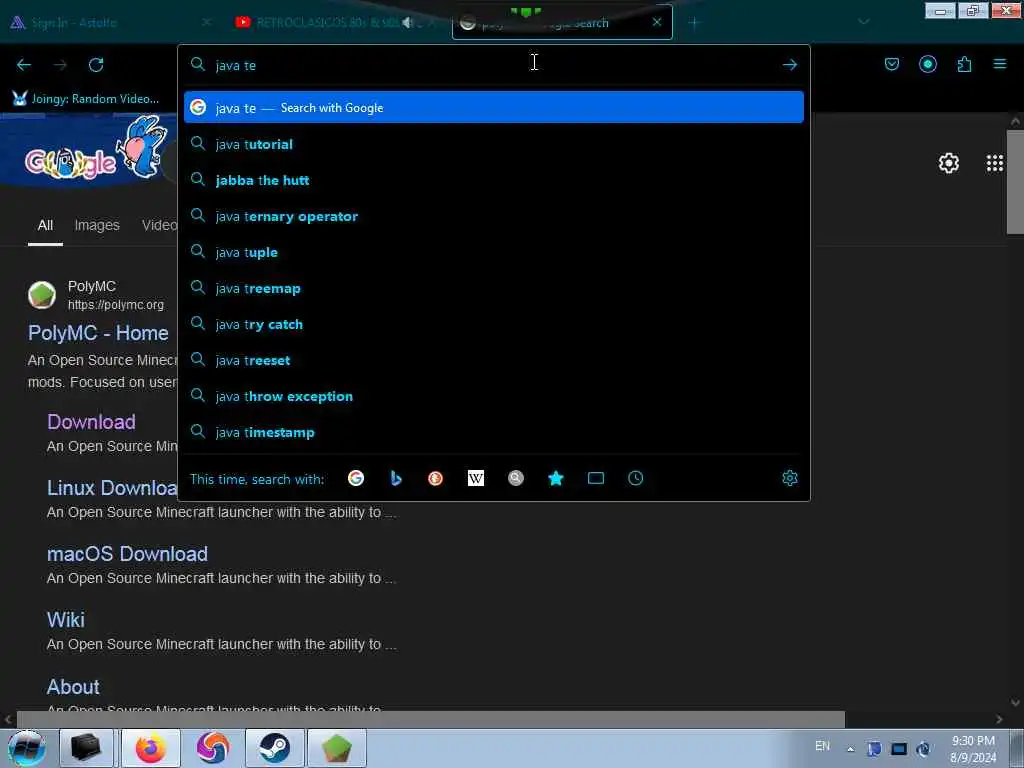
Task: Pick the 'java ternary operator' suggestion
Action: [x=494, y=216]
